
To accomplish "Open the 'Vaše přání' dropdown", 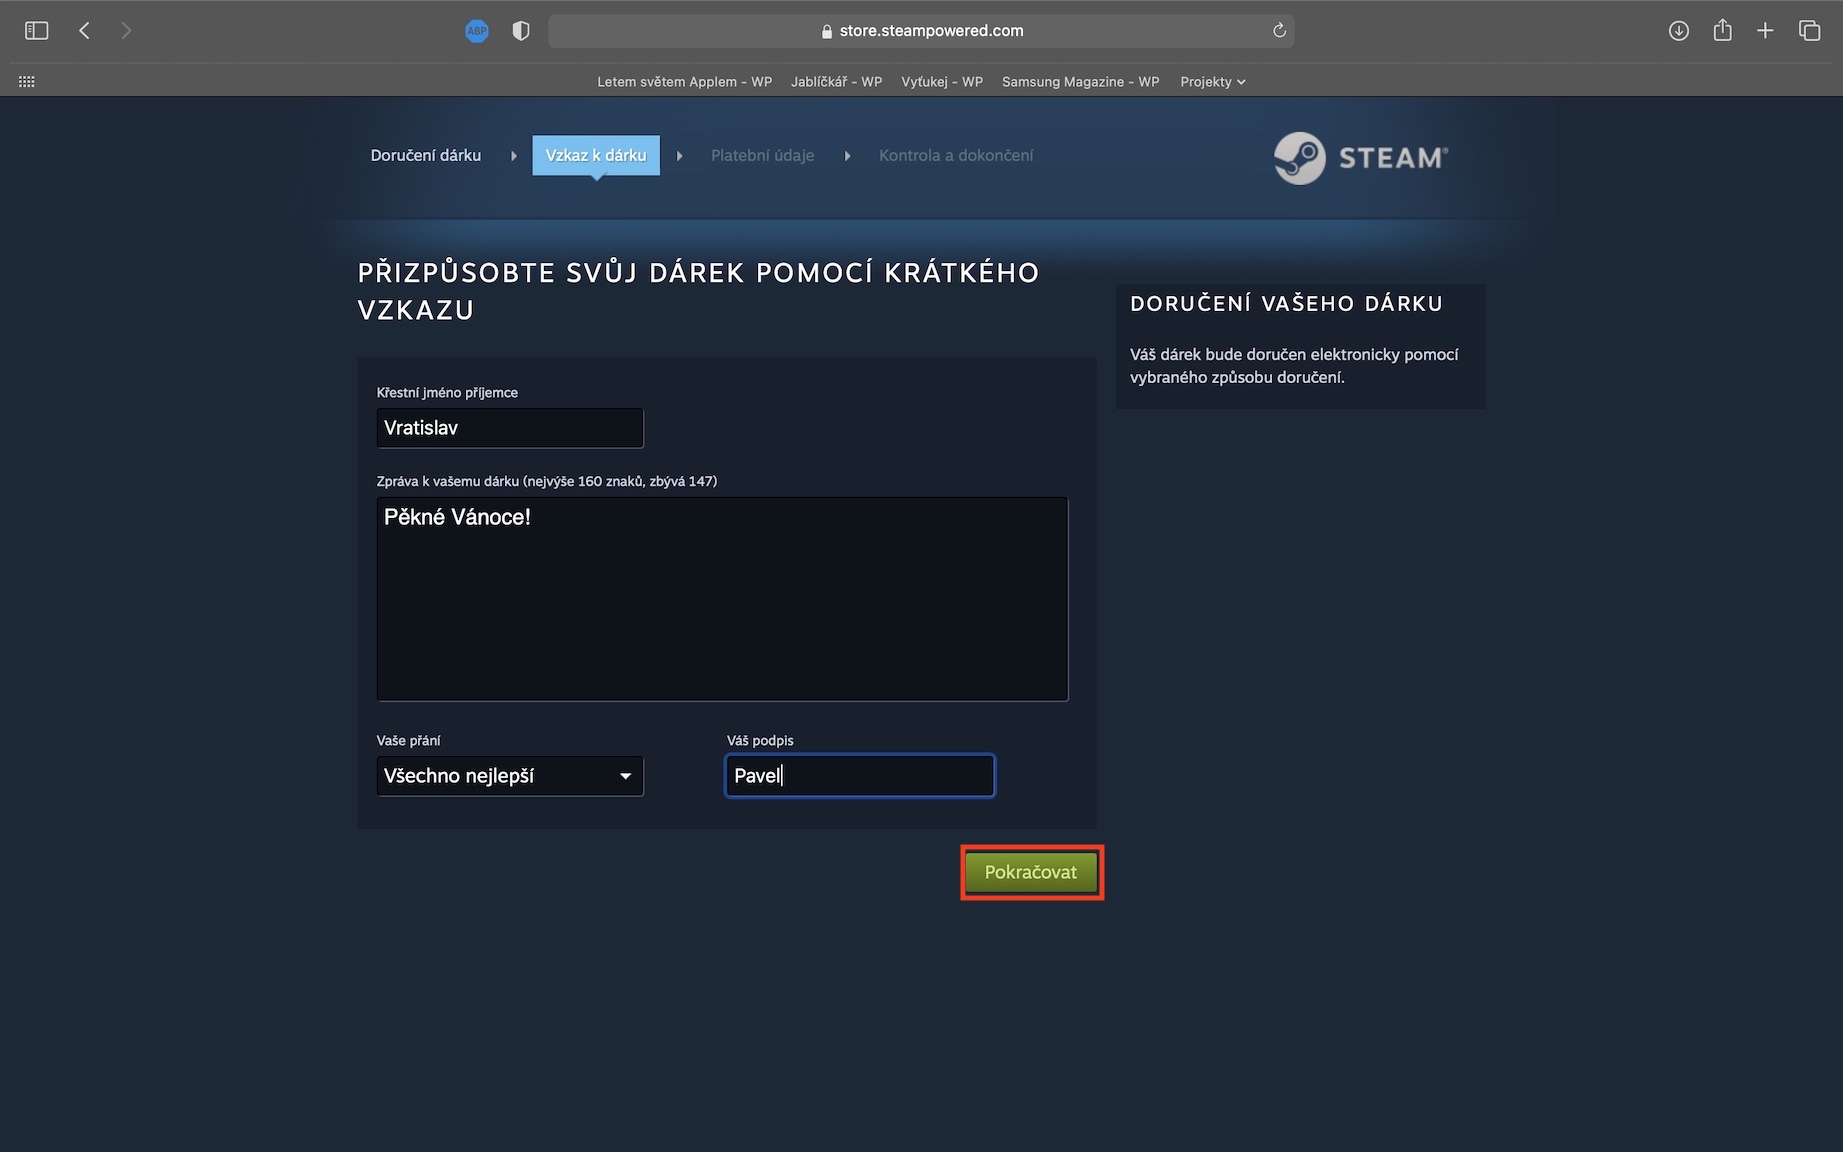I will point(510,776).
